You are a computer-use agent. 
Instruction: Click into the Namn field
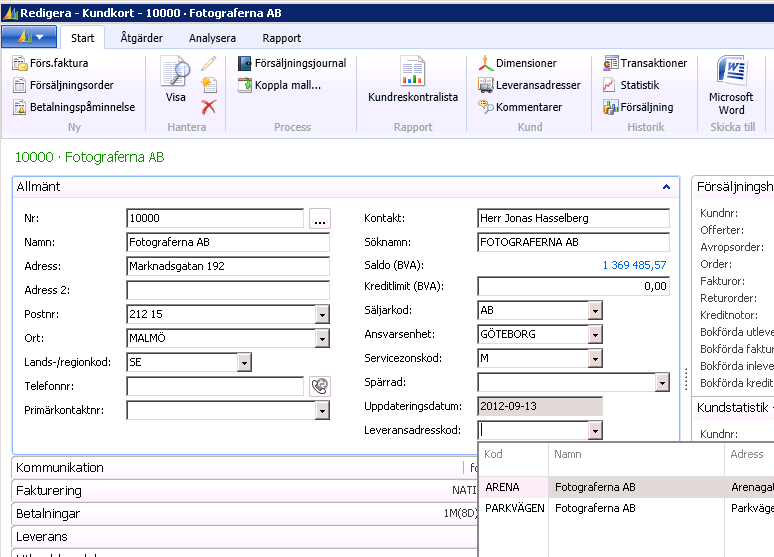228,242
